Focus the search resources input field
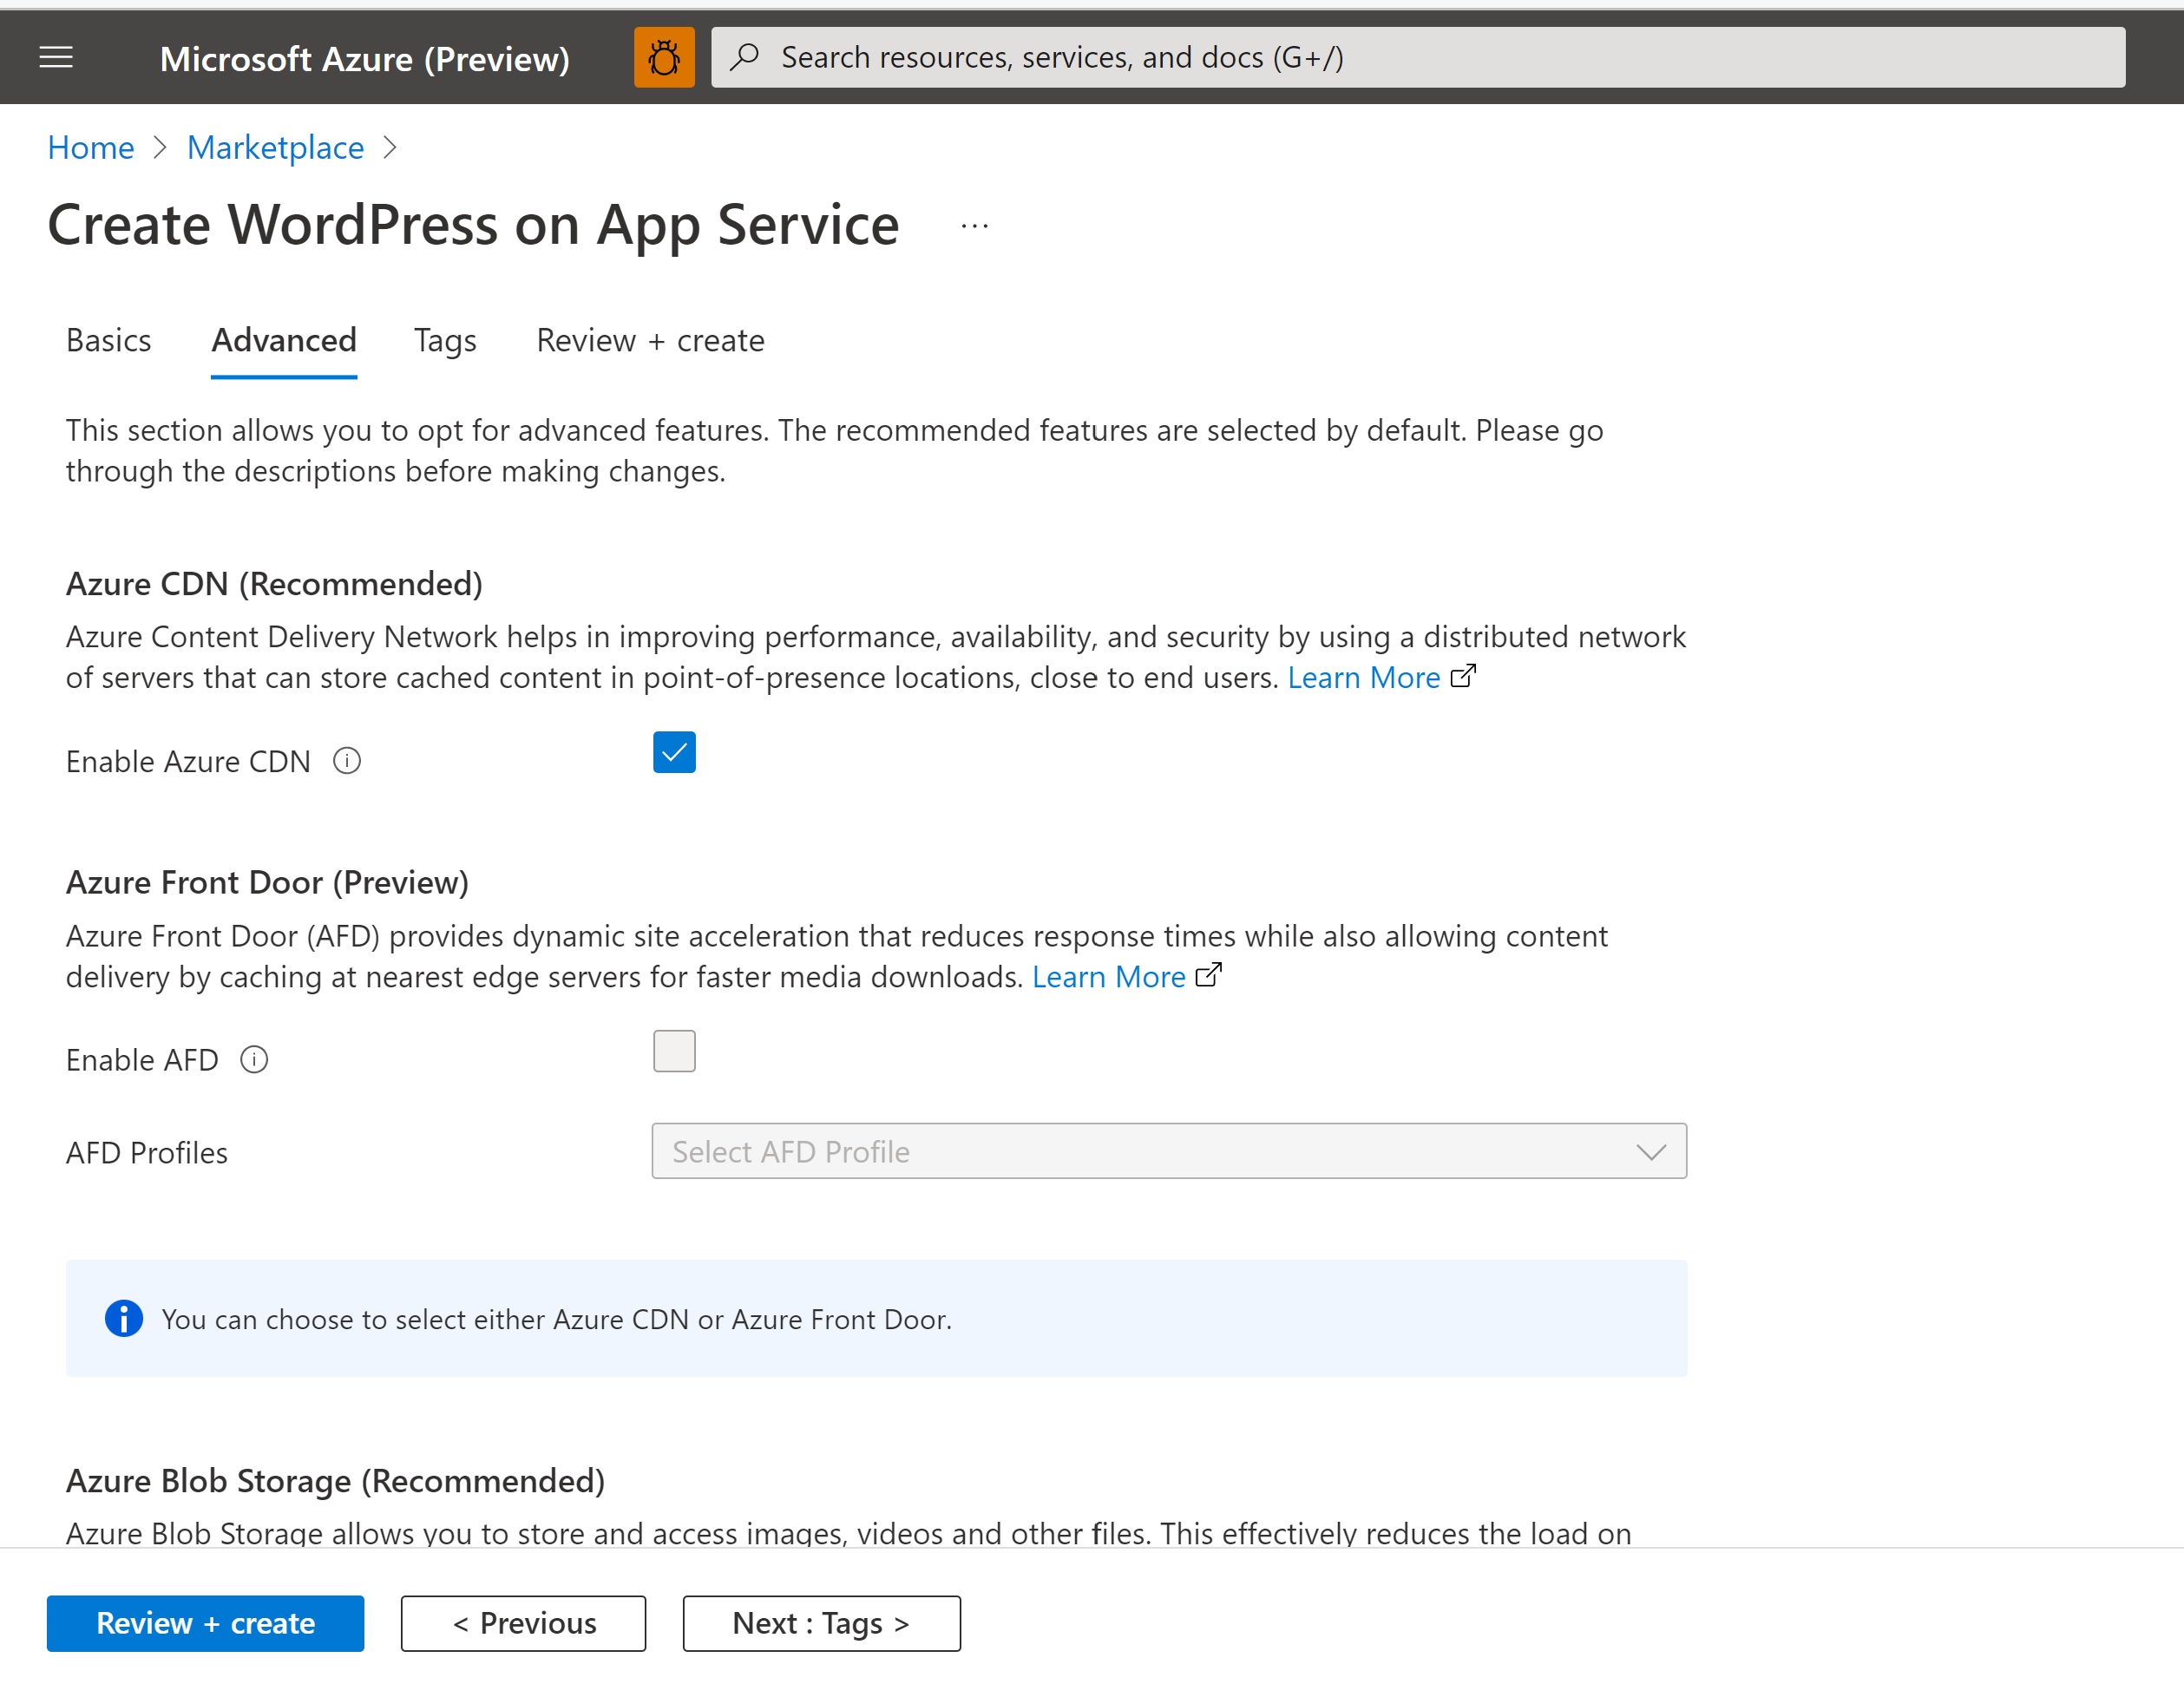2184x1697 pixels. (1418, 57)
